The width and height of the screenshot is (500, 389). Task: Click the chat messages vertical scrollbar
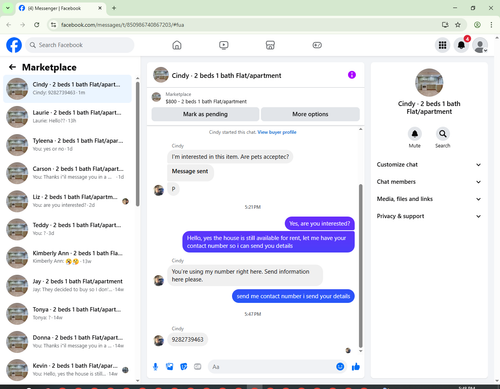coord(360,266)
